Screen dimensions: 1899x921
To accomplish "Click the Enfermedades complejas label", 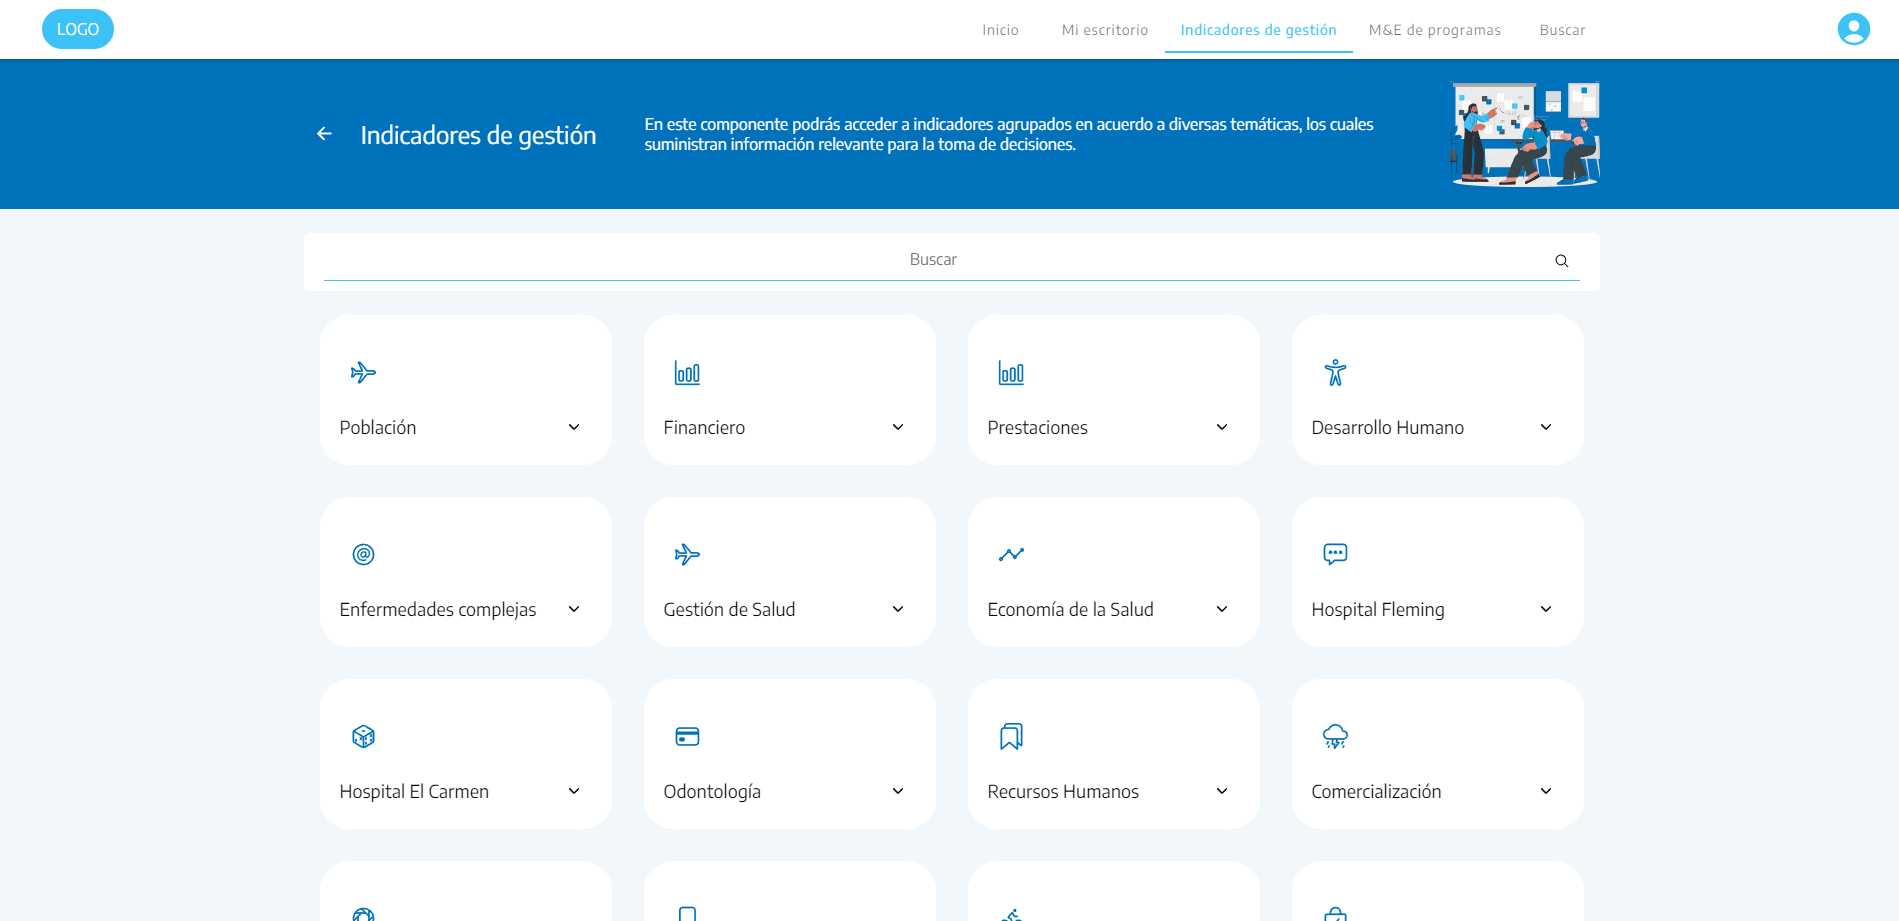I will point(438,610).
